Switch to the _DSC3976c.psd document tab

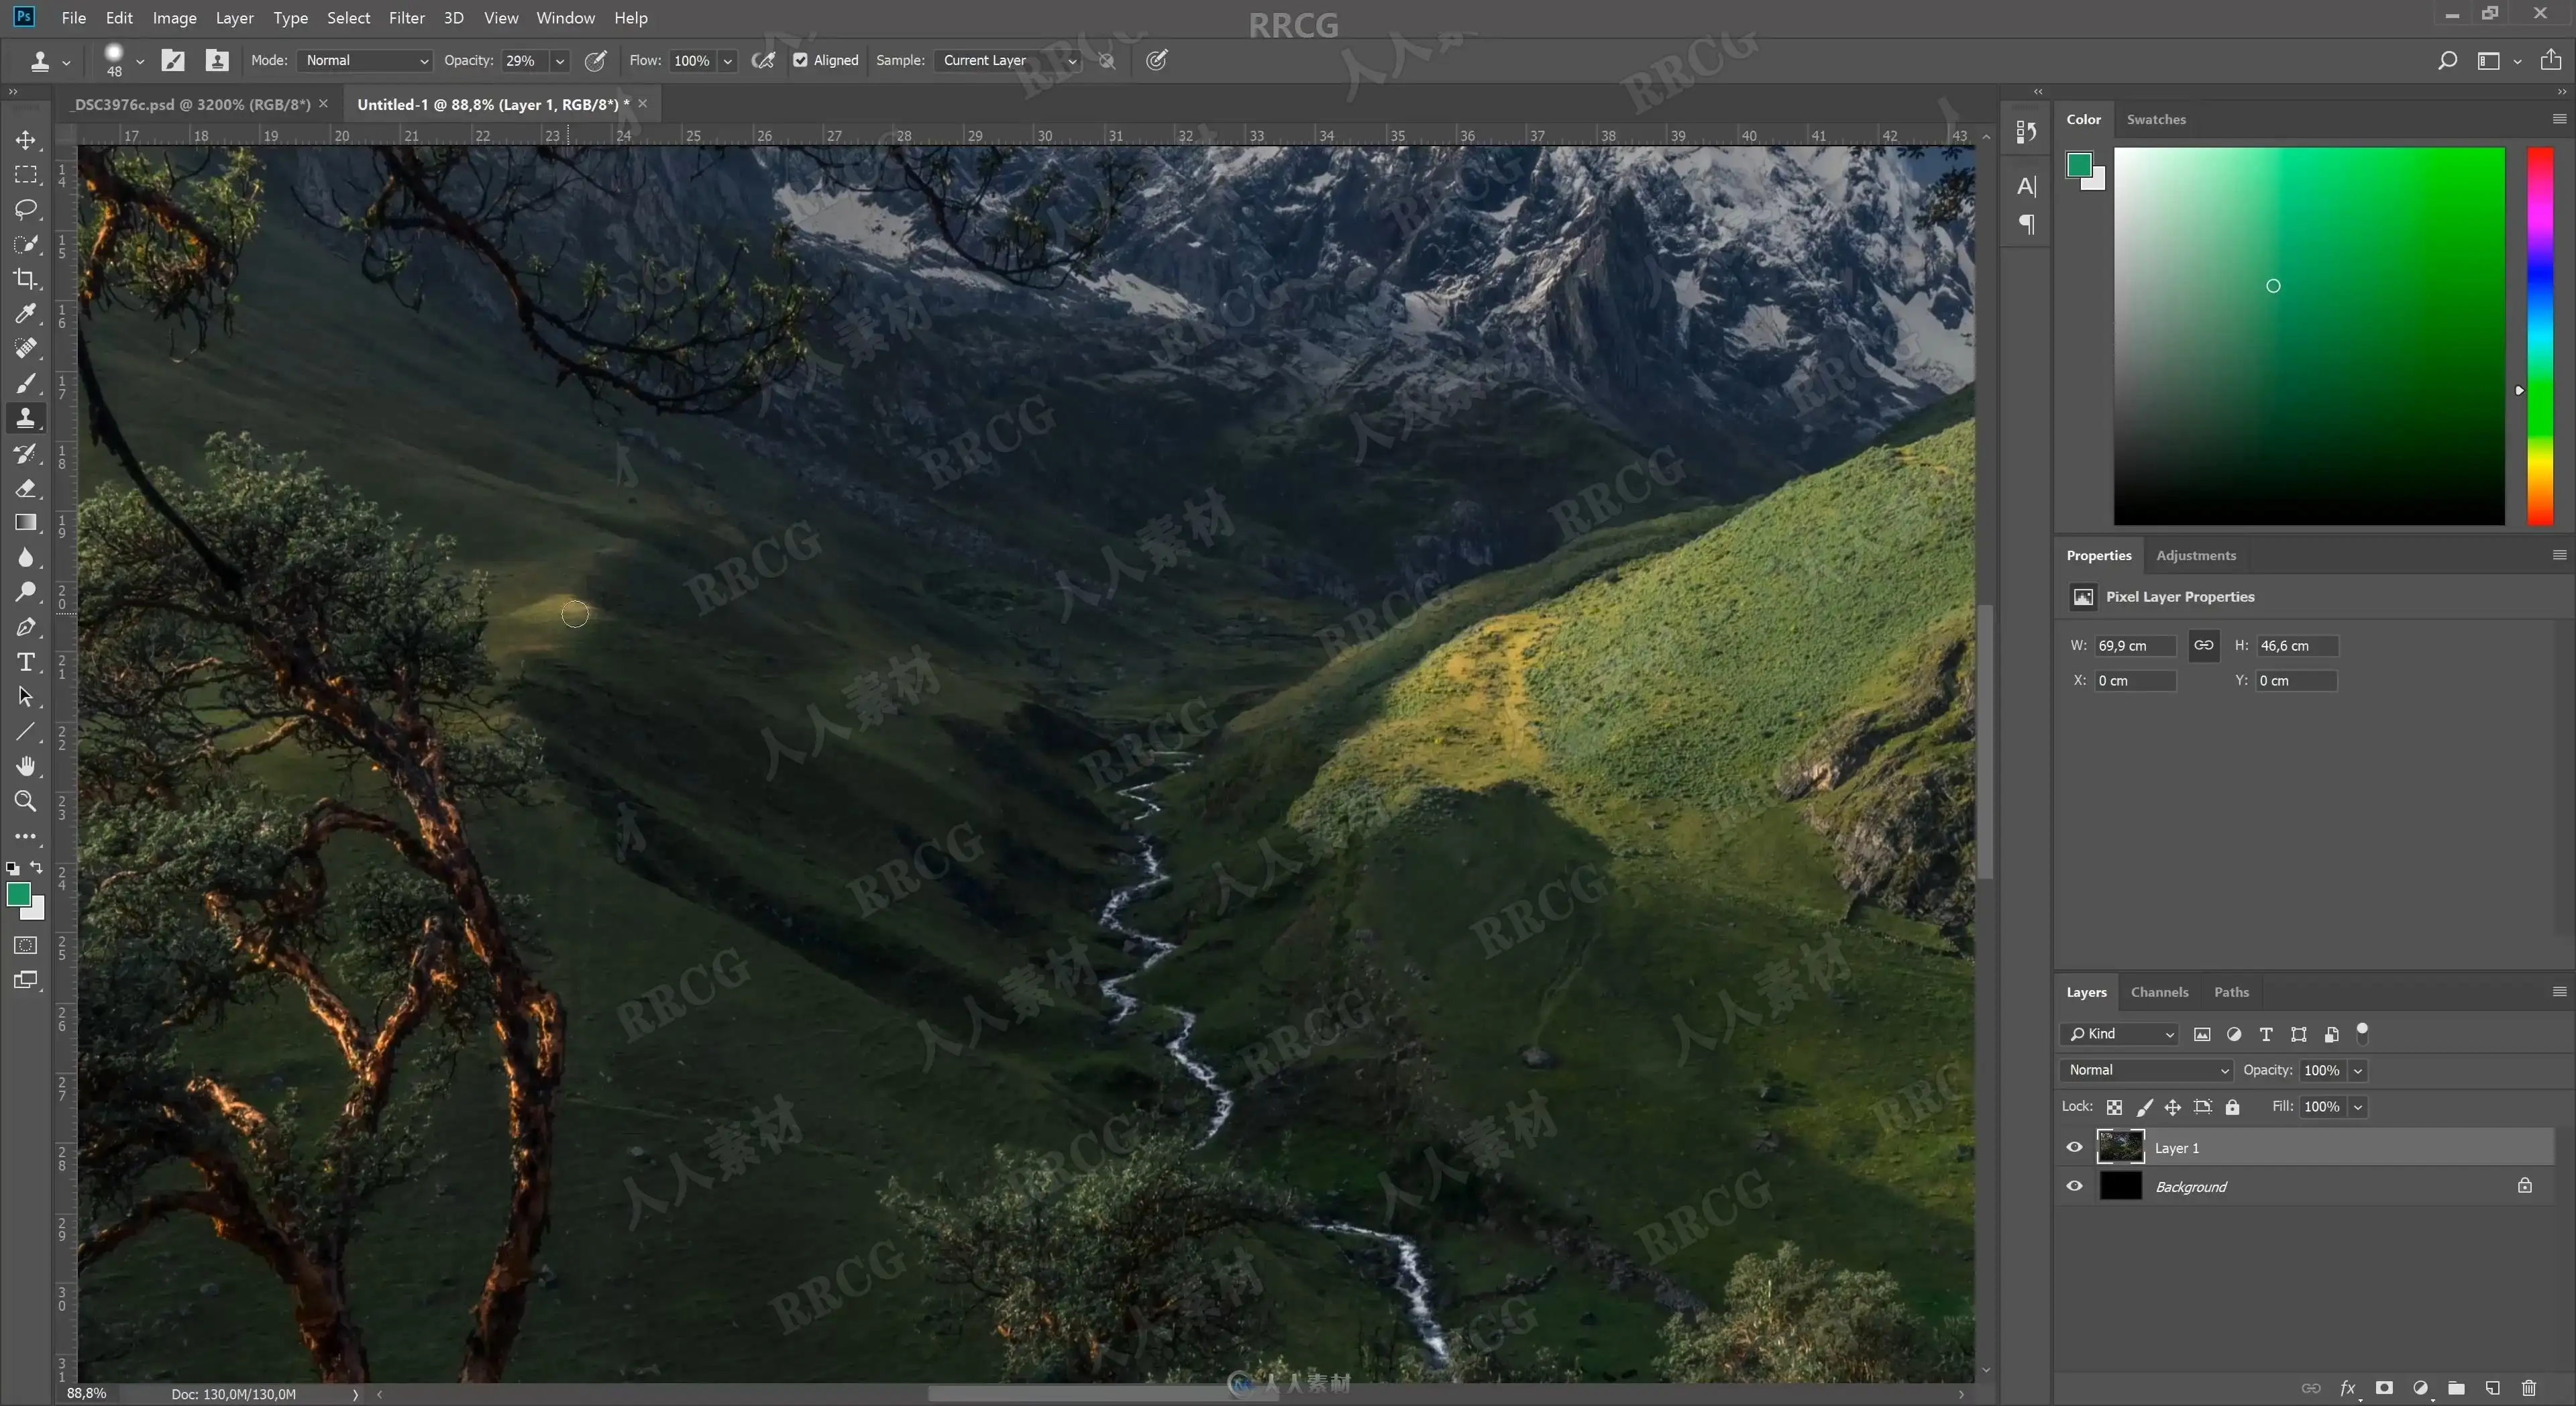pyautogui.click(x=192, y=104)
